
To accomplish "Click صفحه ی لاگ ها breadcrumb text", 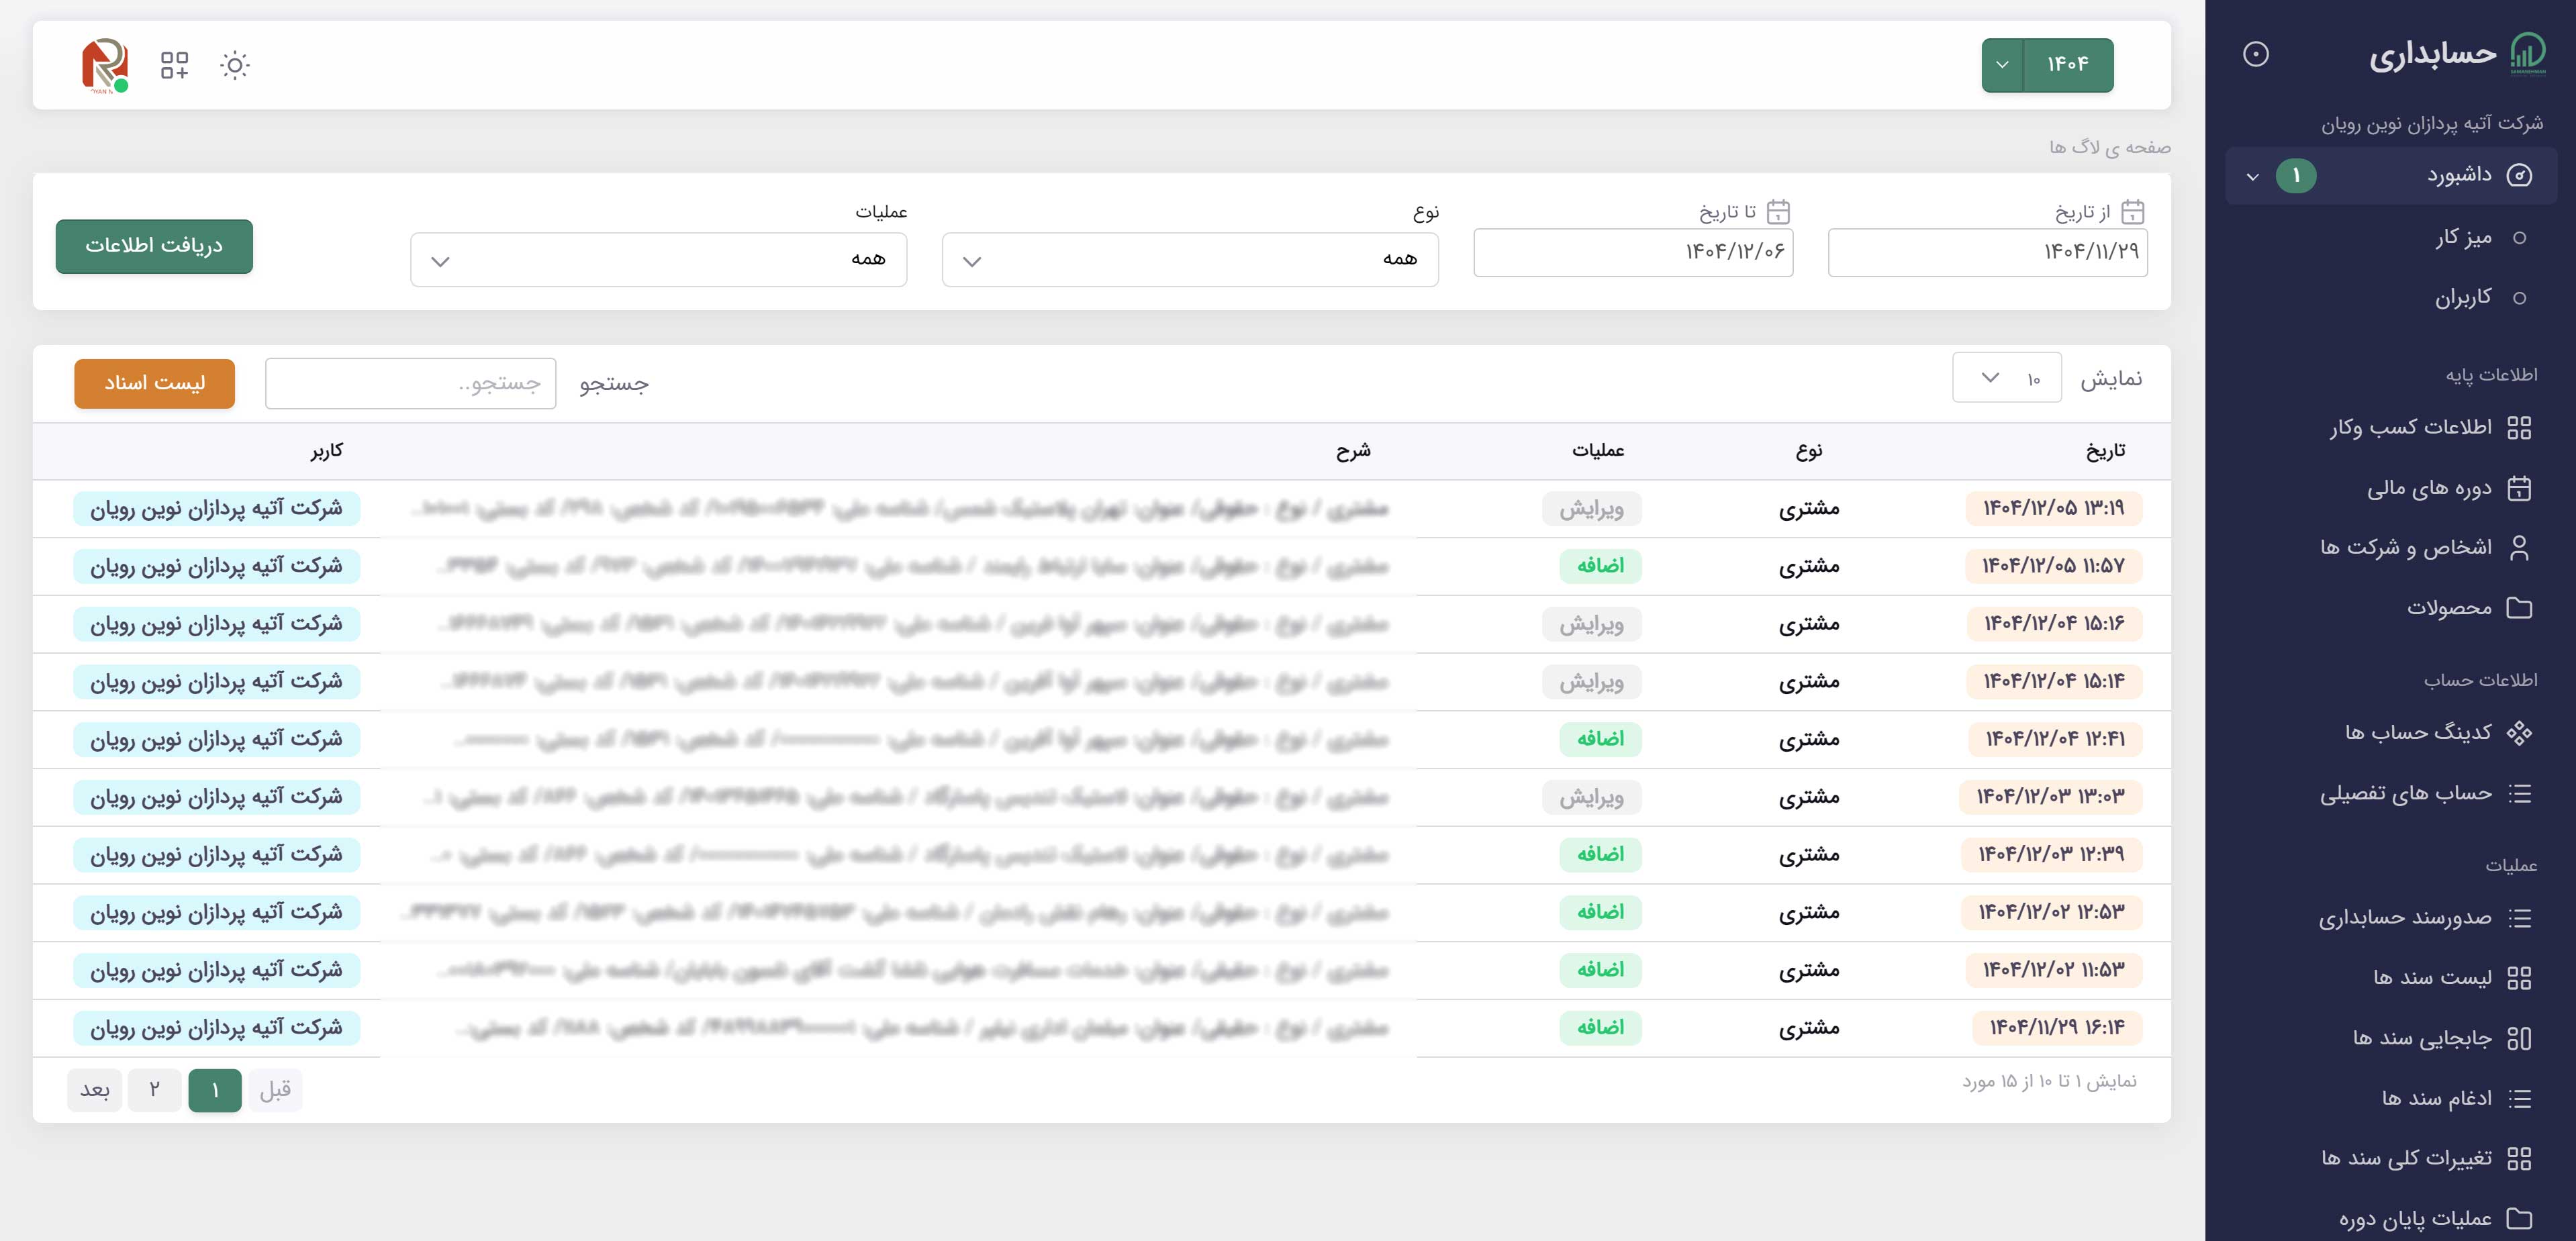I will 2109,148.
